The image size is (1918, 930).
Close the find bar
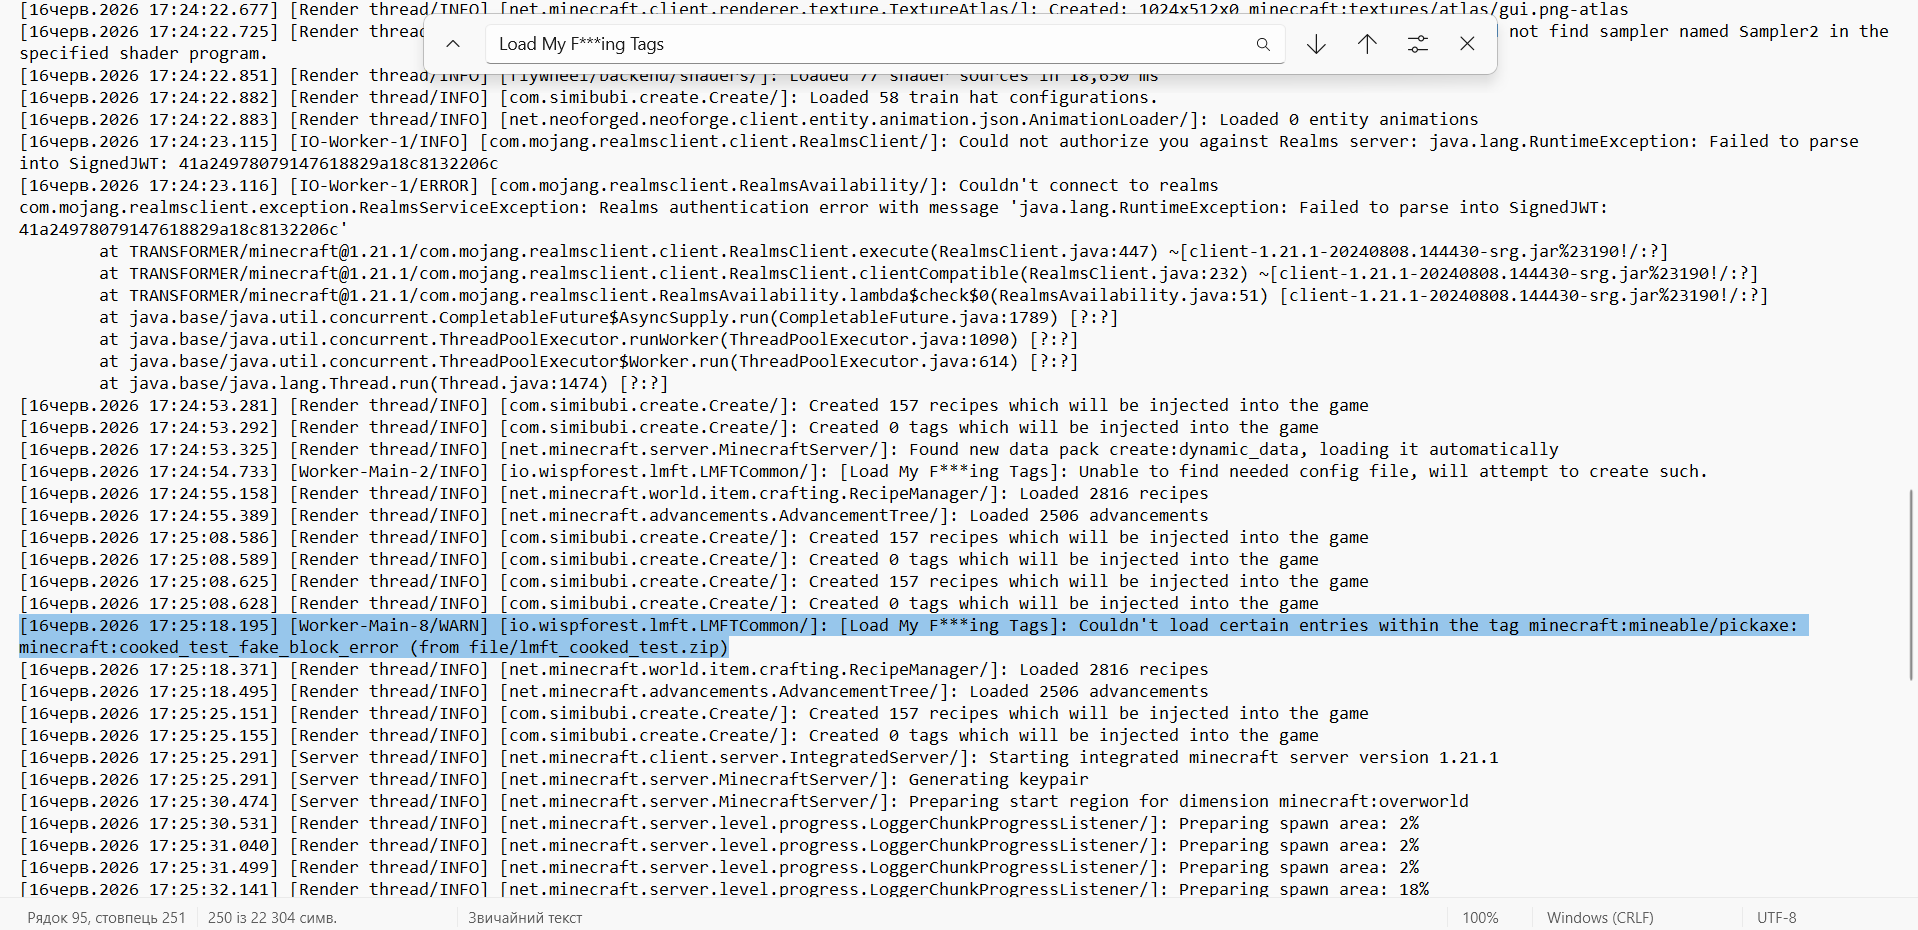[1467, 44]
